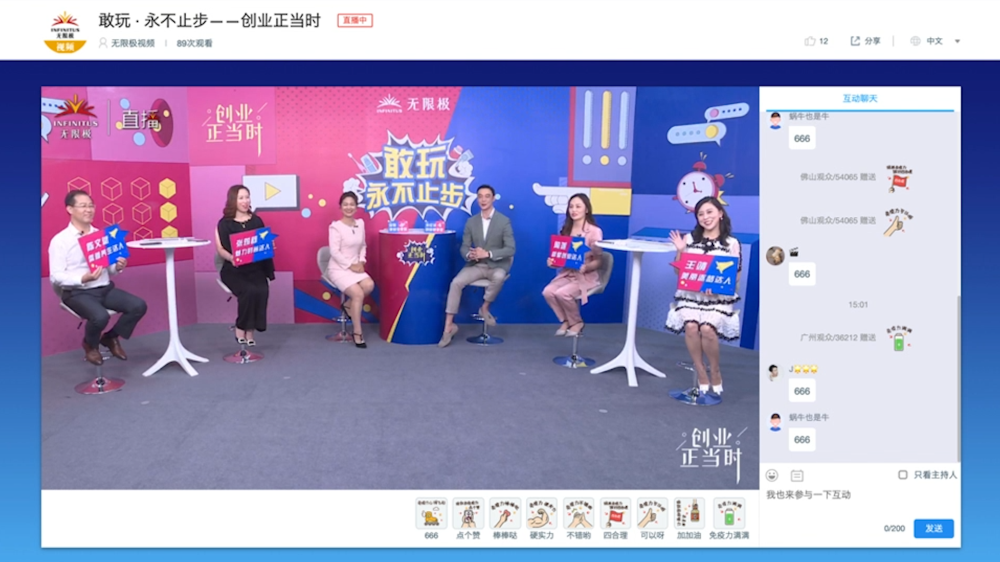Click the live video player area
Viewport: 1000px width, 562px height.
[x=400, y=288]
